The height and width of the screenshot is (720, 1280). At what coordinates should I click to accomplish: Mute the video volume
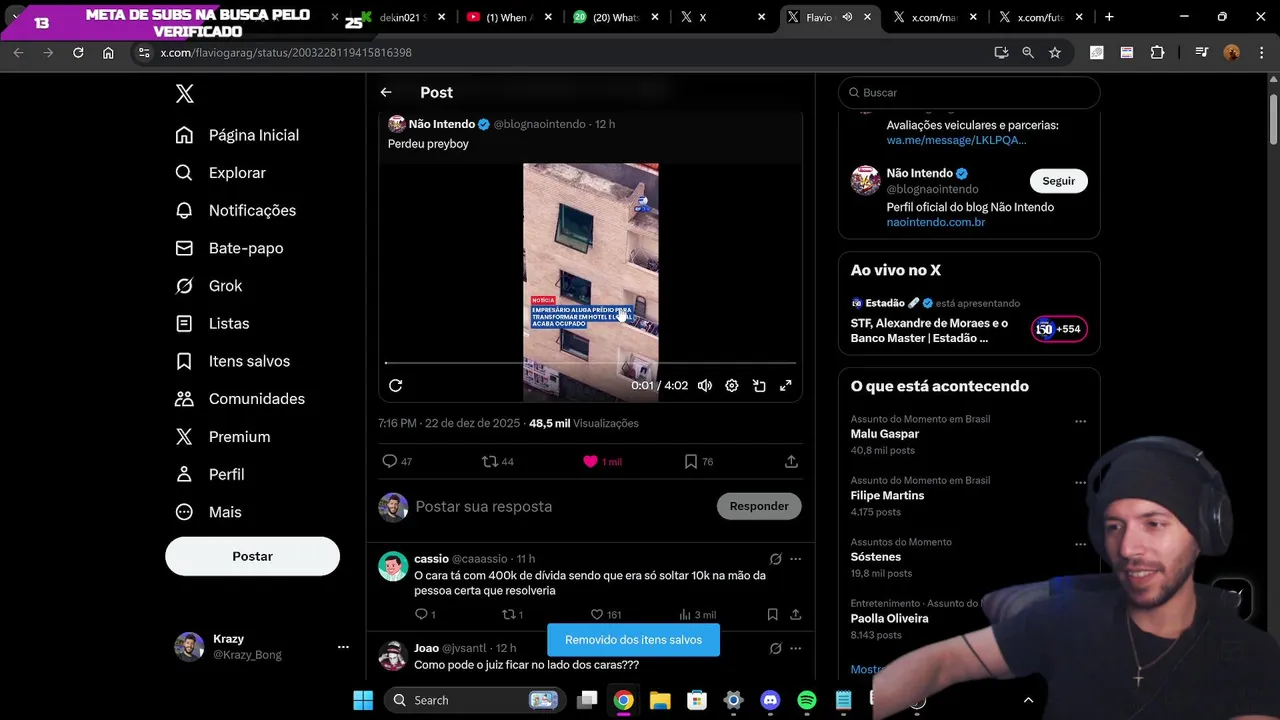coord(705,385)
